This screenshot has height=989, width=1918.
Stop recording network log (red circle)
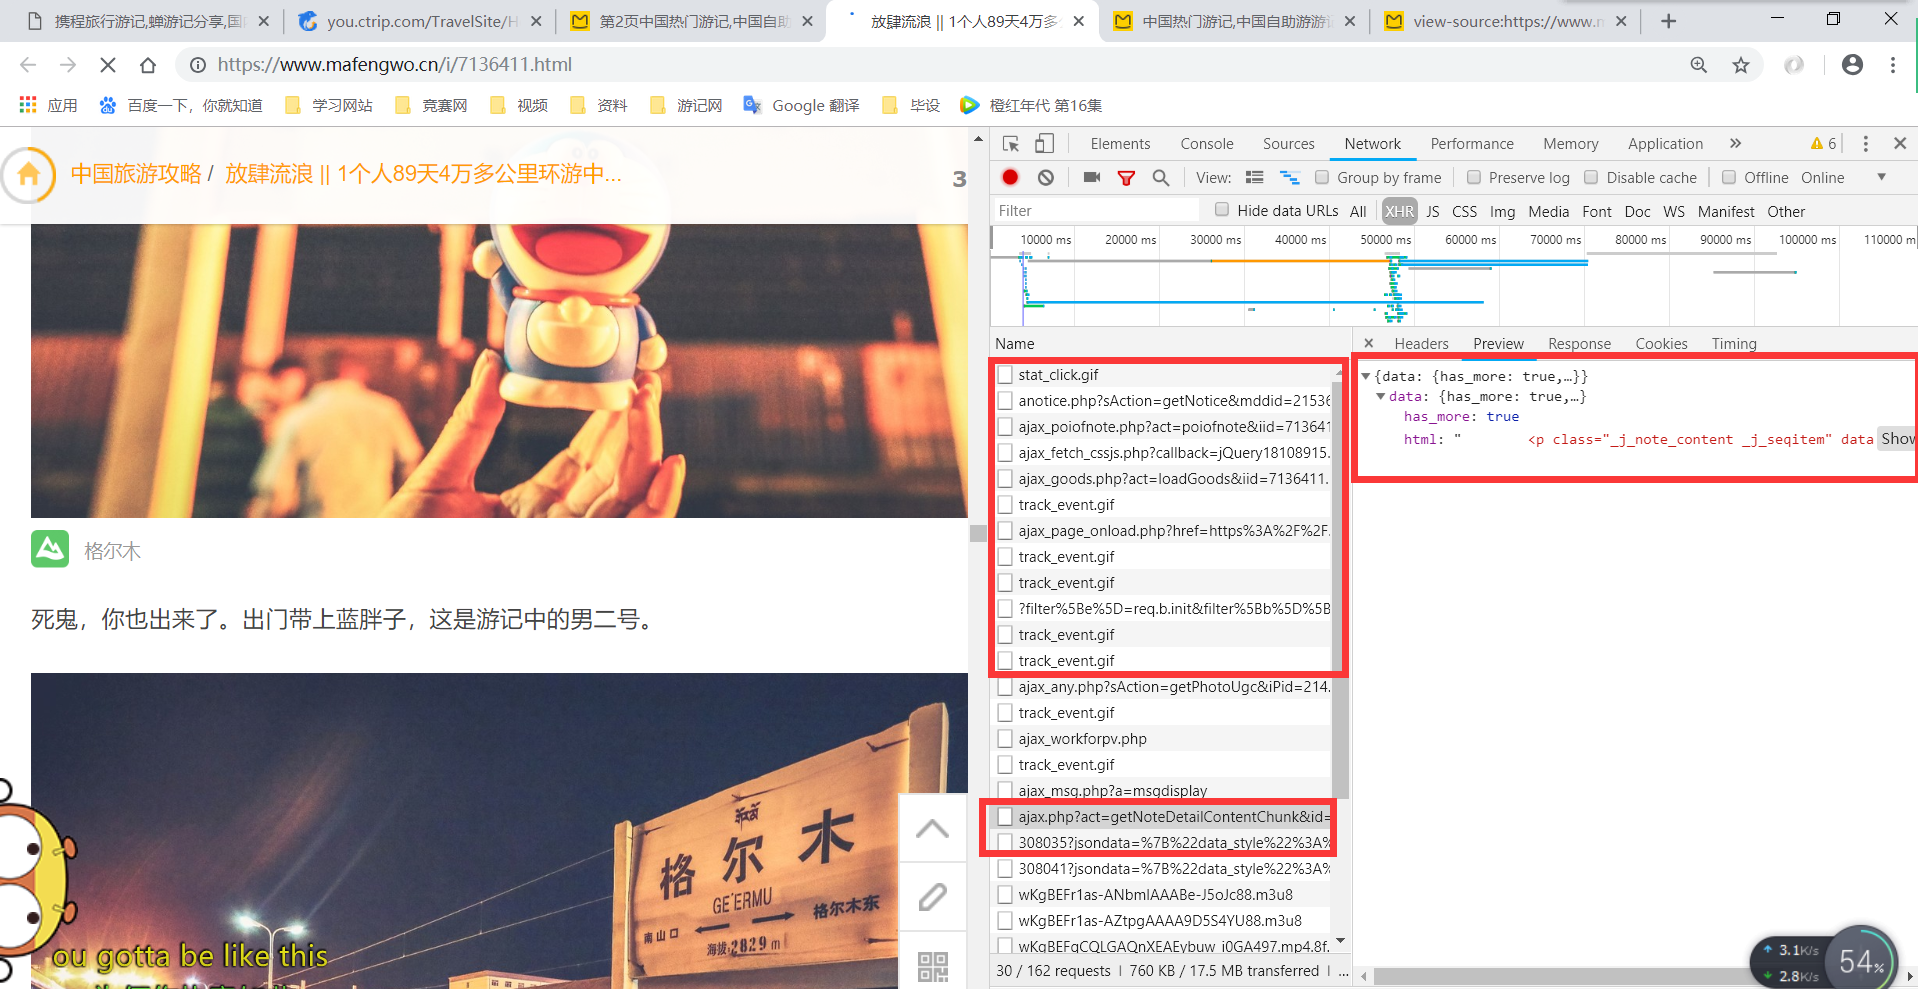coord(1010,178)
